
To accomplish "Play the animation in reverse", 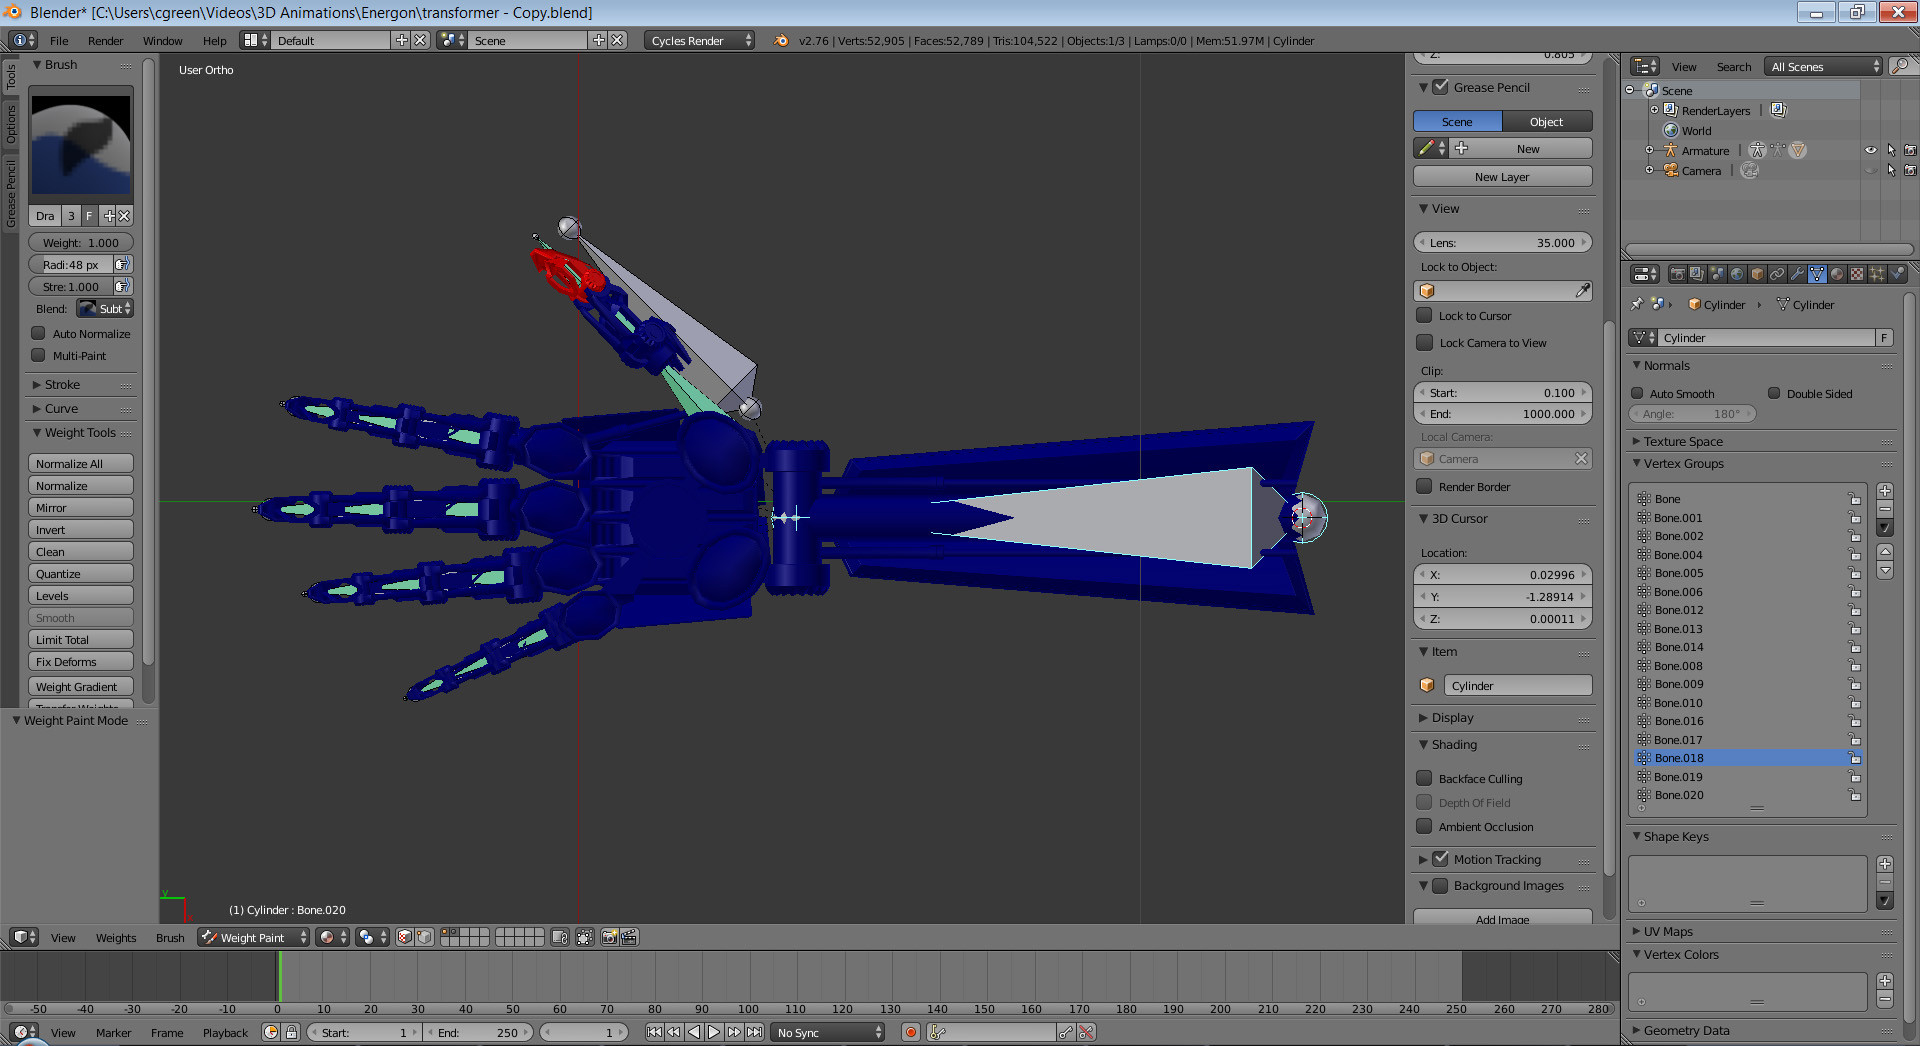I will tap(694, 1032).
